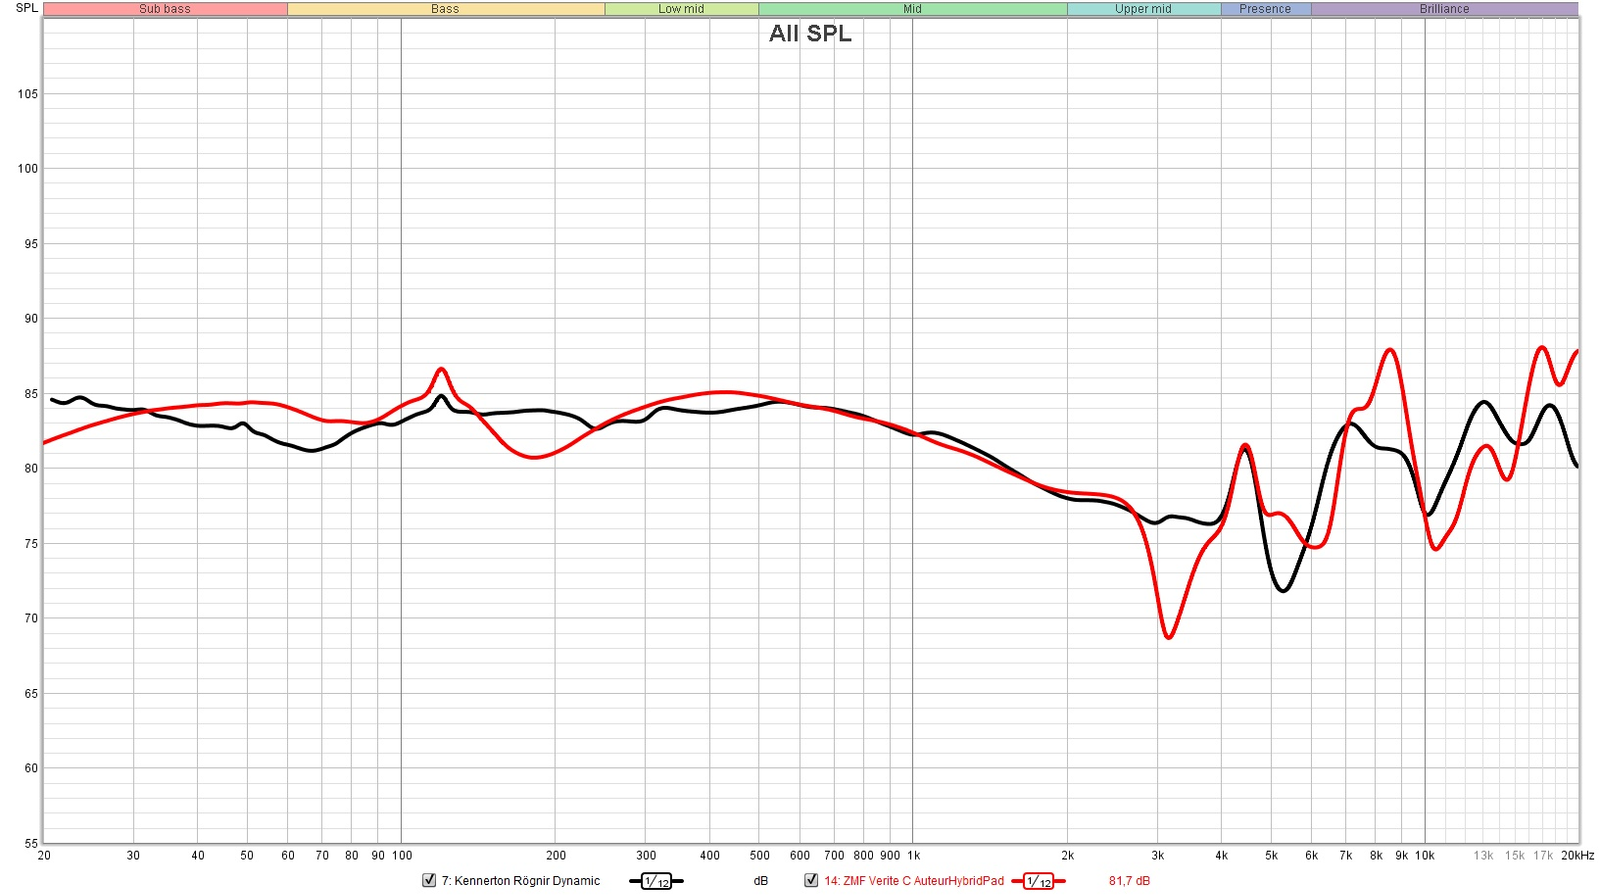
Task: Click the Kennerton Rögnir Dynamic legend label
Action: pyautogui.click(x=520, y=881)
